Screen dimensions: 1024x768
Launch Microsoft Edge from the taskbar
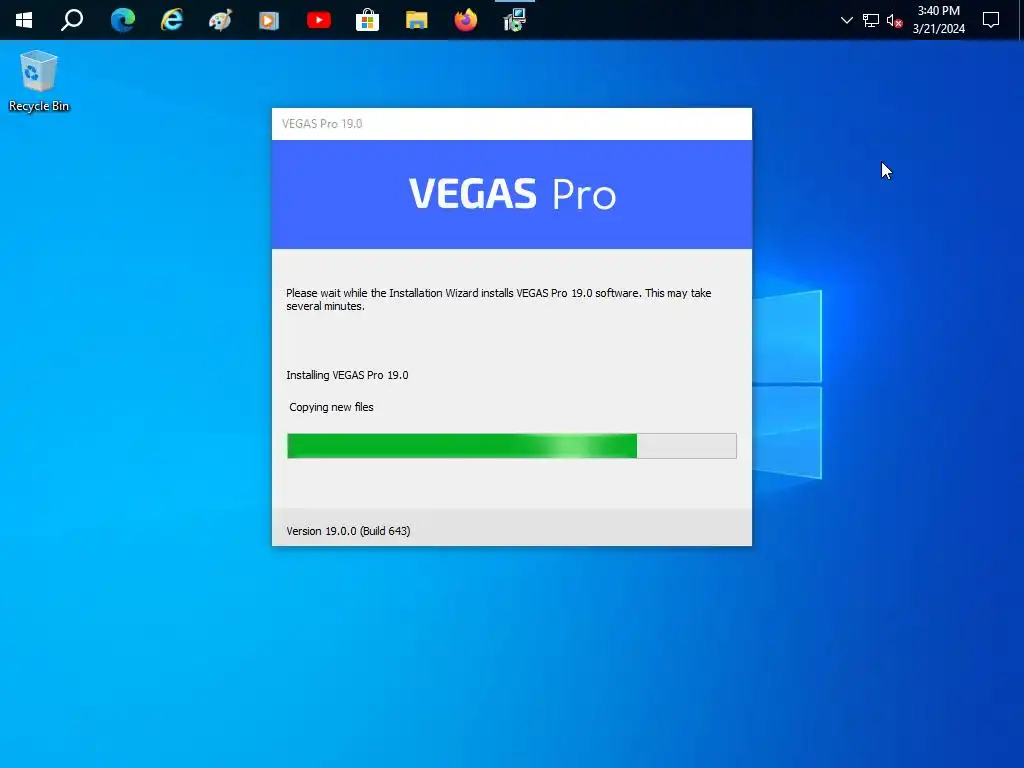pos(122,20)
